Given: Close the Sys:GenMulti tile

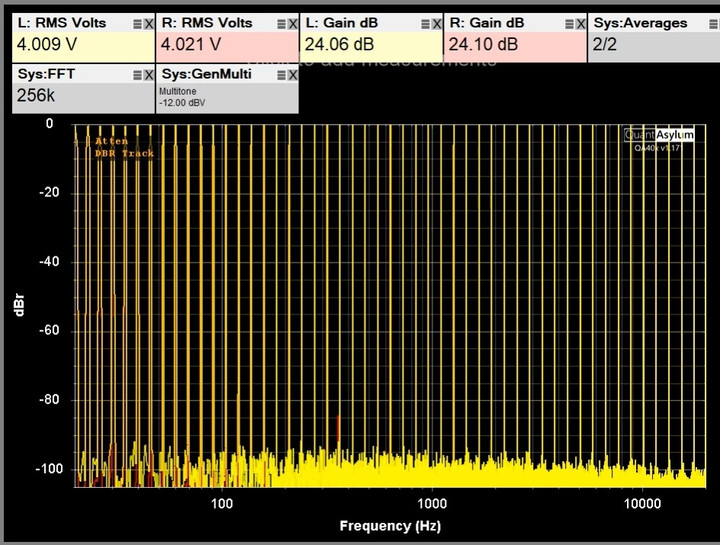Looking at the screenshot, I should click(293, 75).
